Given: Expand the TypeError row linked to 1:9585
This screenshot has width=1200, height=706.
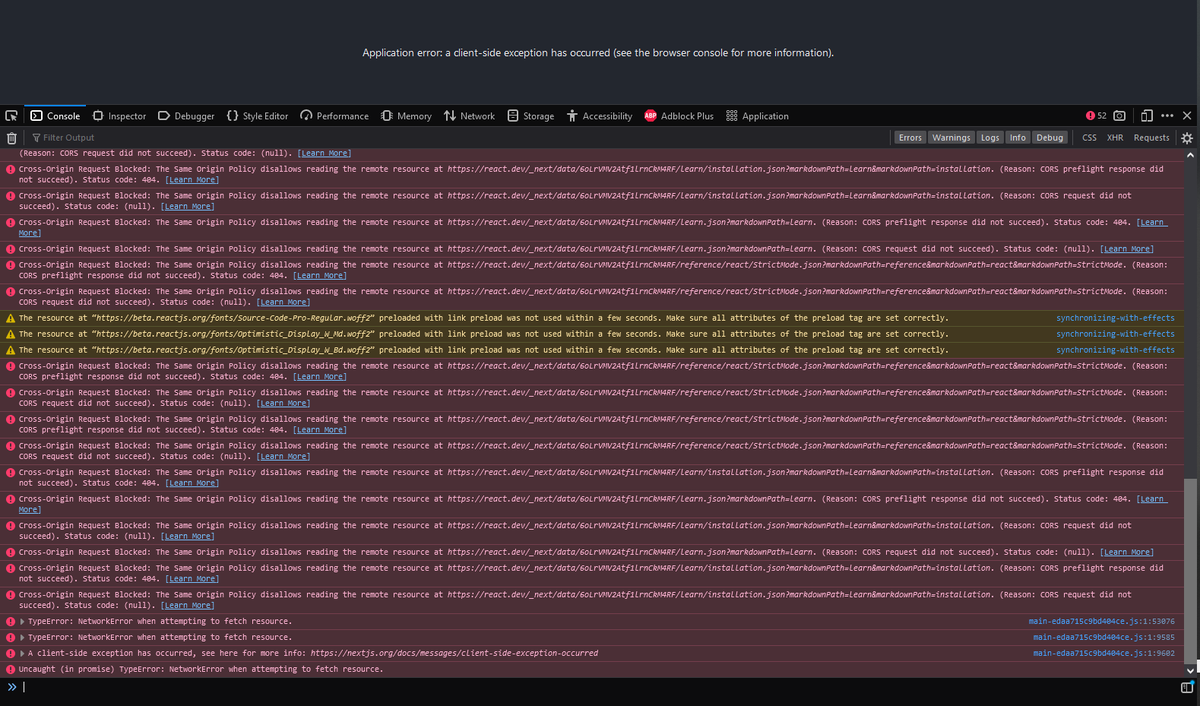Looking at the screenshot, I should 22,637.
